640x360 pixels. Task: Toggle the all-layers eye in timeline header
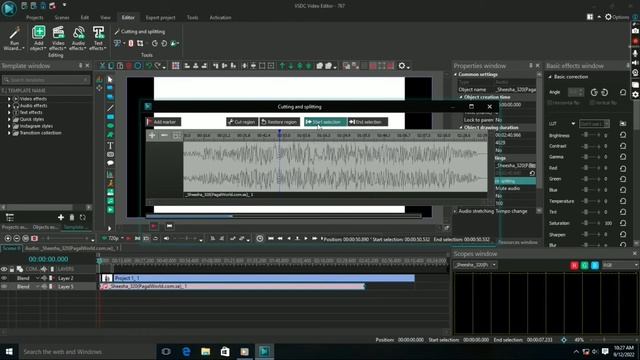pyautogui.click(x=4, y=269)
